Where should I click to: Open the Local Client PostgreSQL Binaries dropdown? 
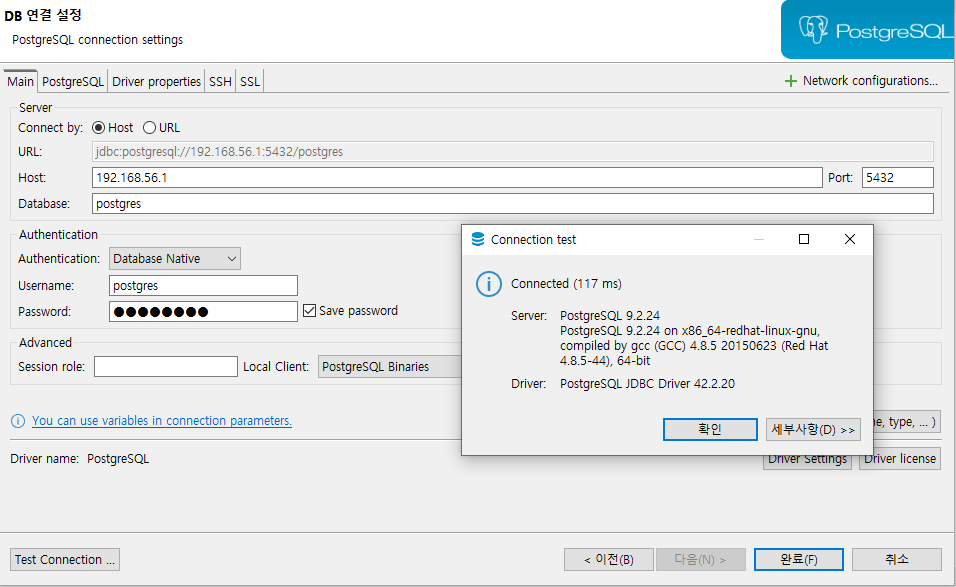[x=390, y=366]
